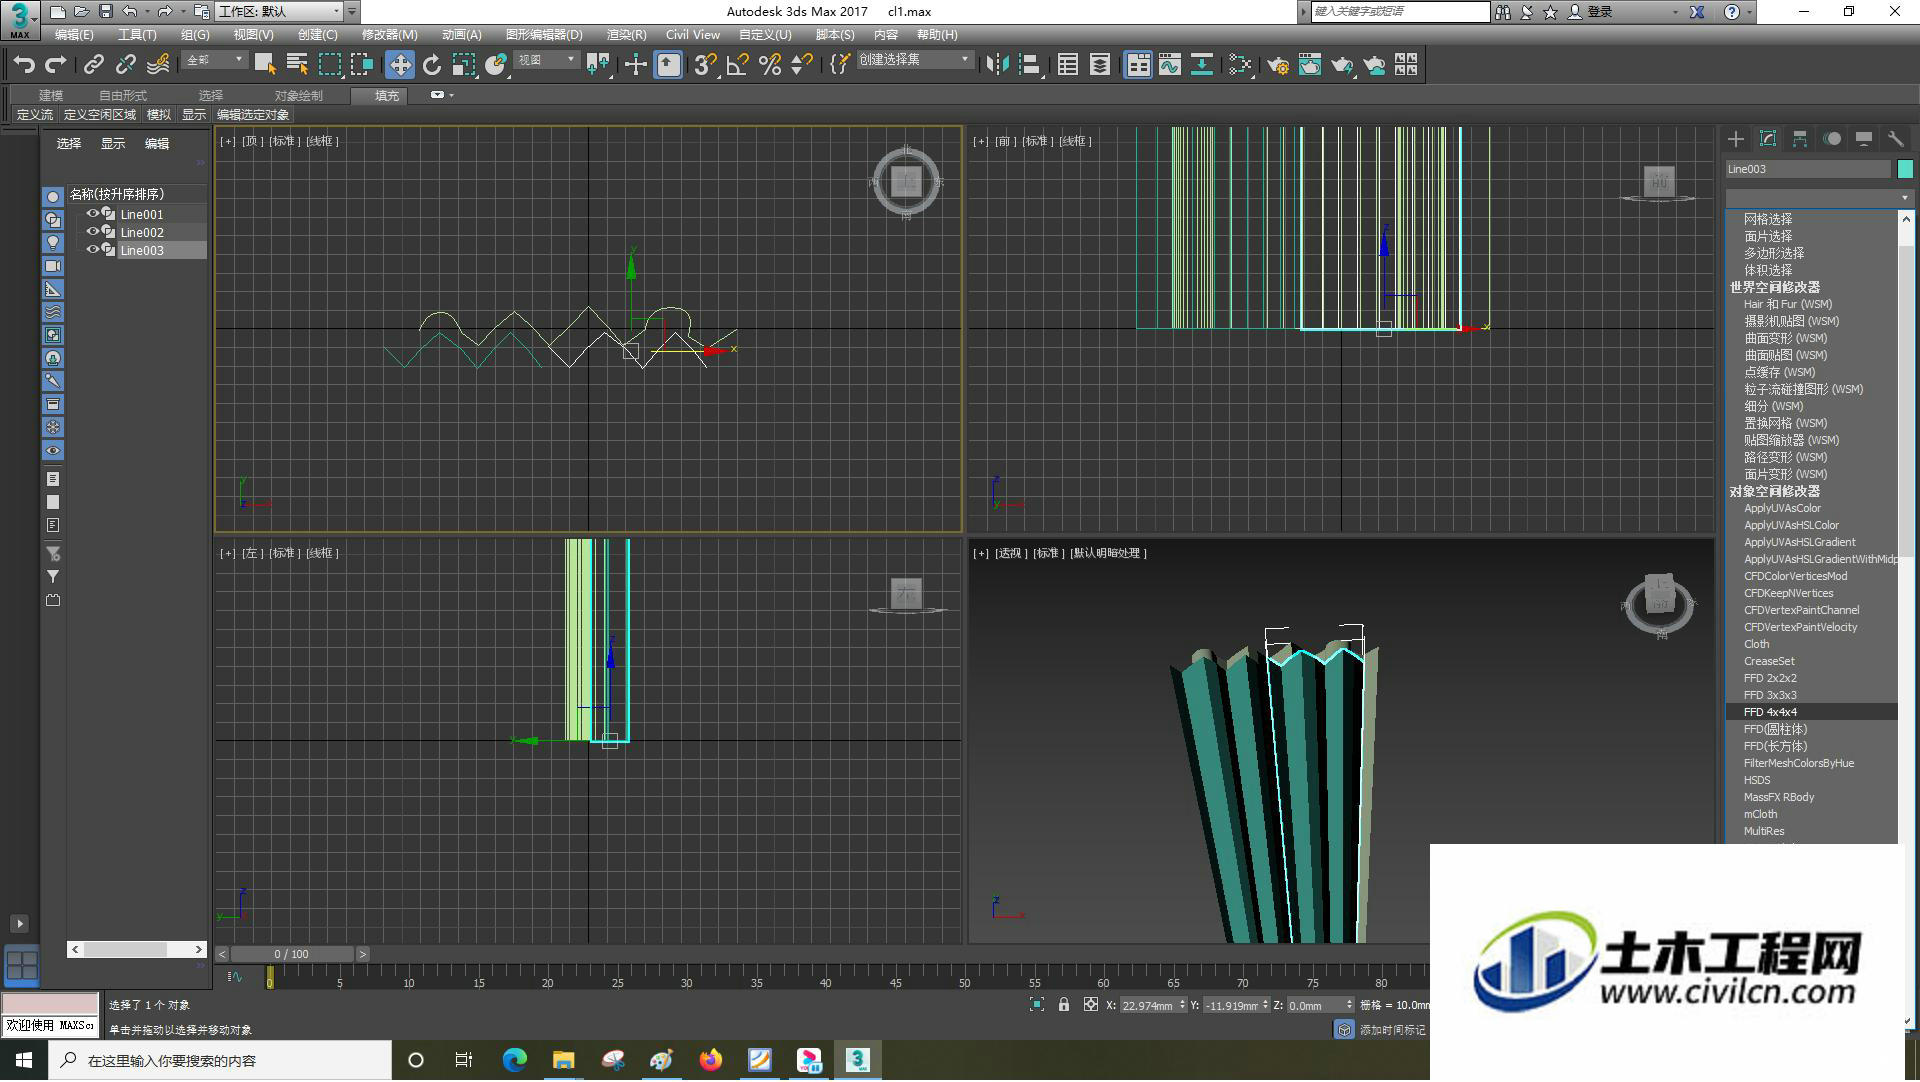Expand the 3ds Max application menu button

coord(20,19)
